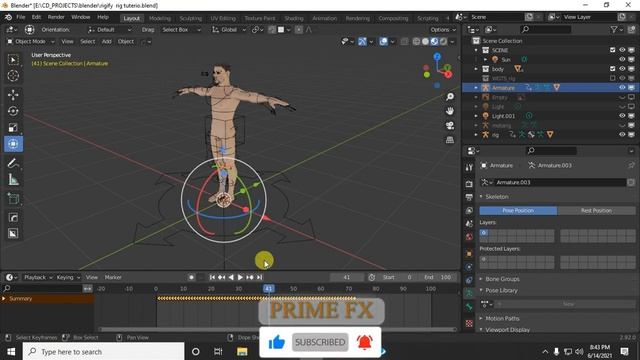Switch to the Modeling workspace tab

pos(160,18)
